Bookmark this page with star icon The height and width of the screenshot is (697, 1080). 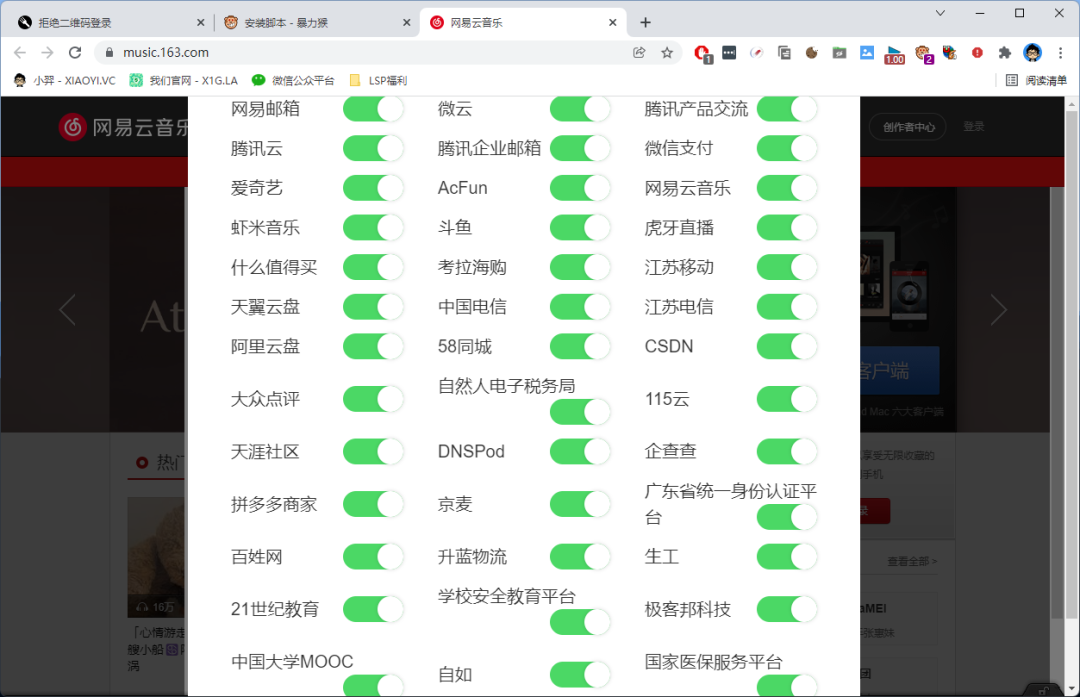coord(667,52)
